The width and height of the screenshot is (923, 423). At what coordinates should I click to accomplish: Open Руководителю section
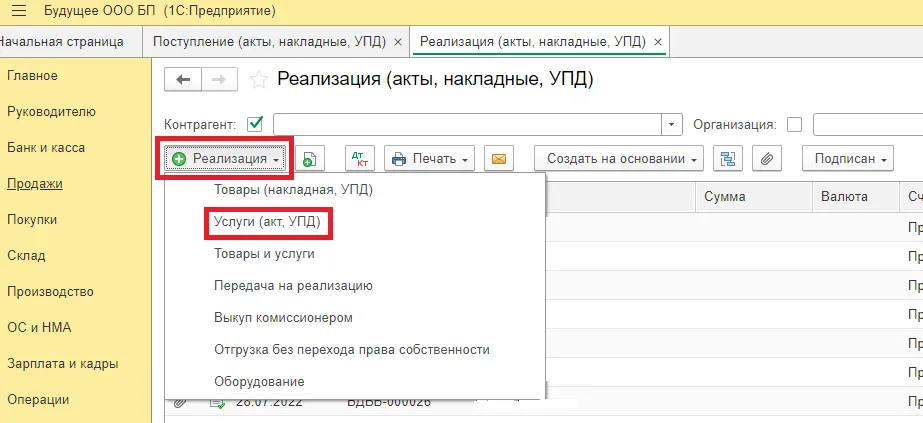pyautogui.click(x=51, y=112)
